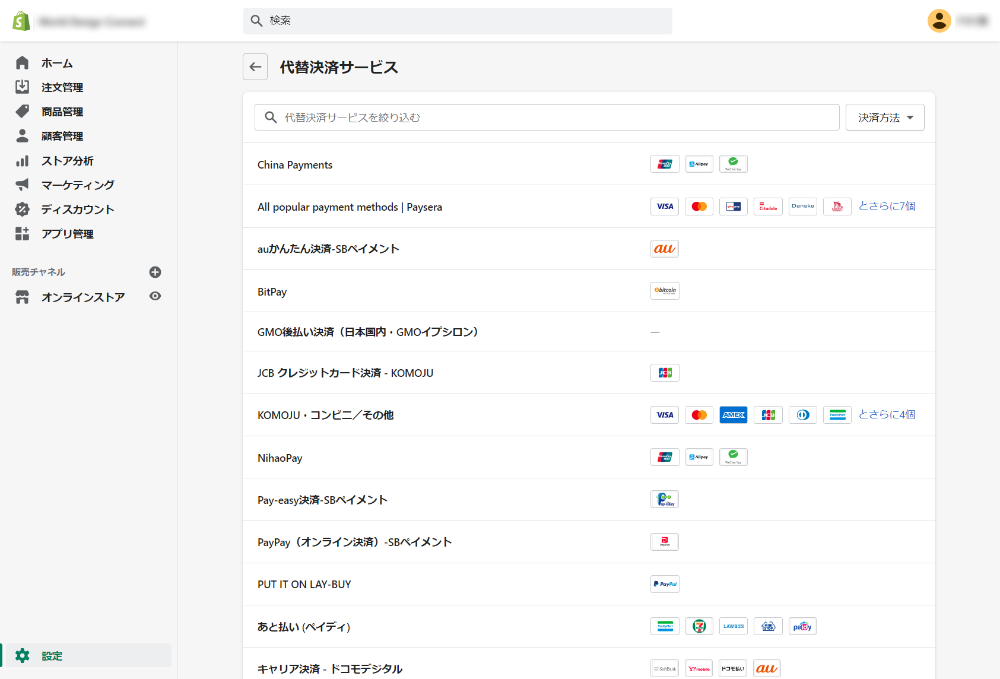
Task: Click the Lawson icon in あと払い row
Action: (x=733, y=626)
